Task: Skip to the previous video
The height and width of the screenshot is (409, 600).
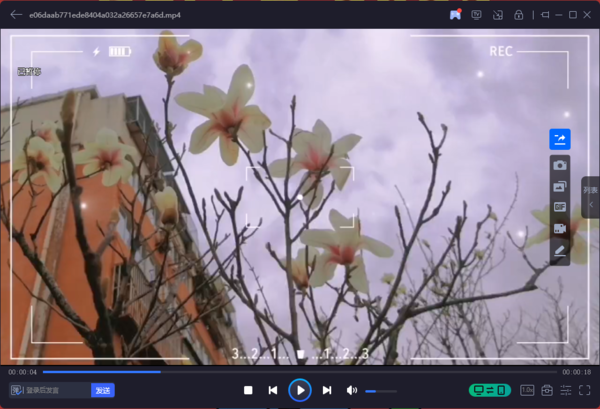Action: pos(273,390)
